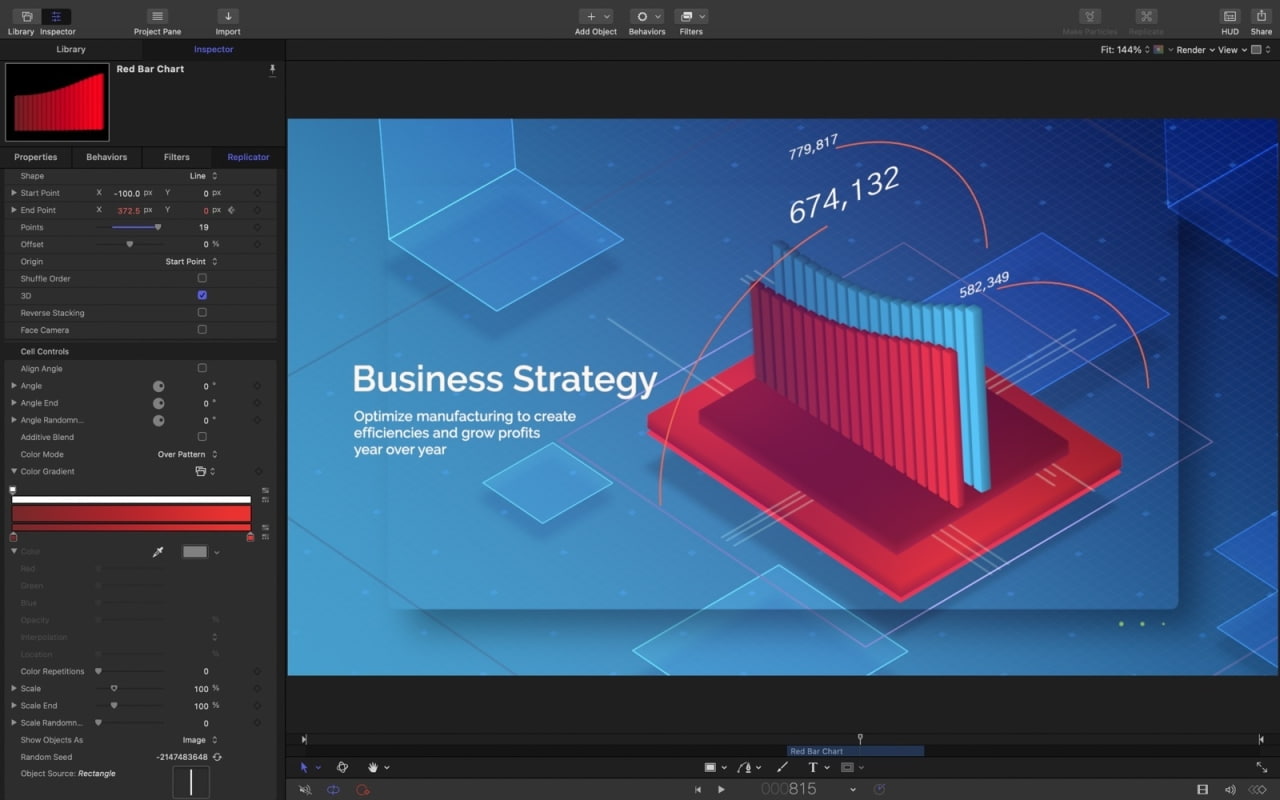Select the Select/Transform arrow tool
Viewport: 1280px width, 800px height.
coord(306,767)
